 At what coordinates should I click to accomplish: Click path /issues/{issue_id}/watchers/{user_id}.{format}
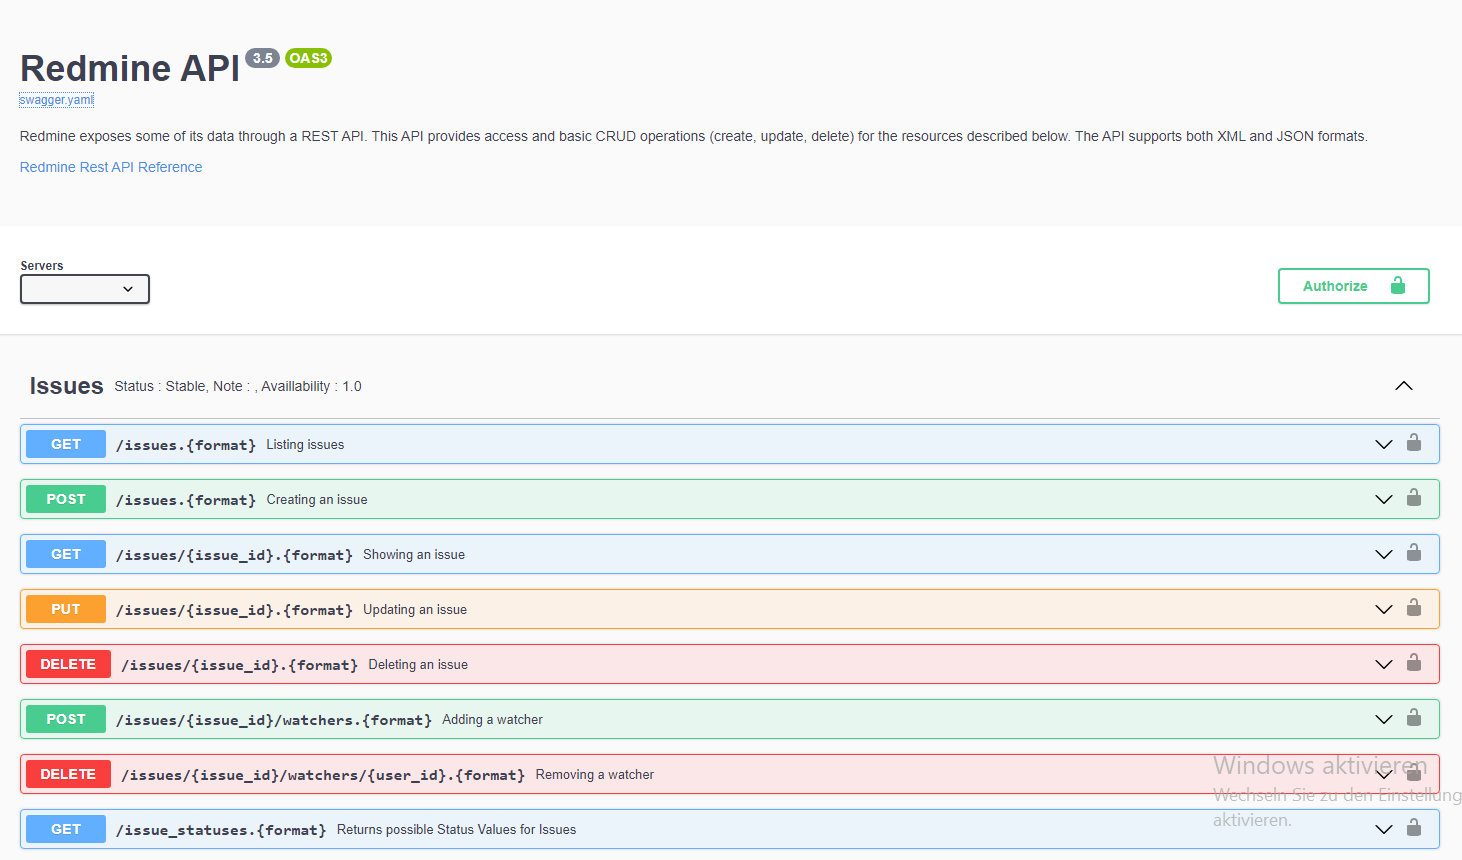click(323, 775)
